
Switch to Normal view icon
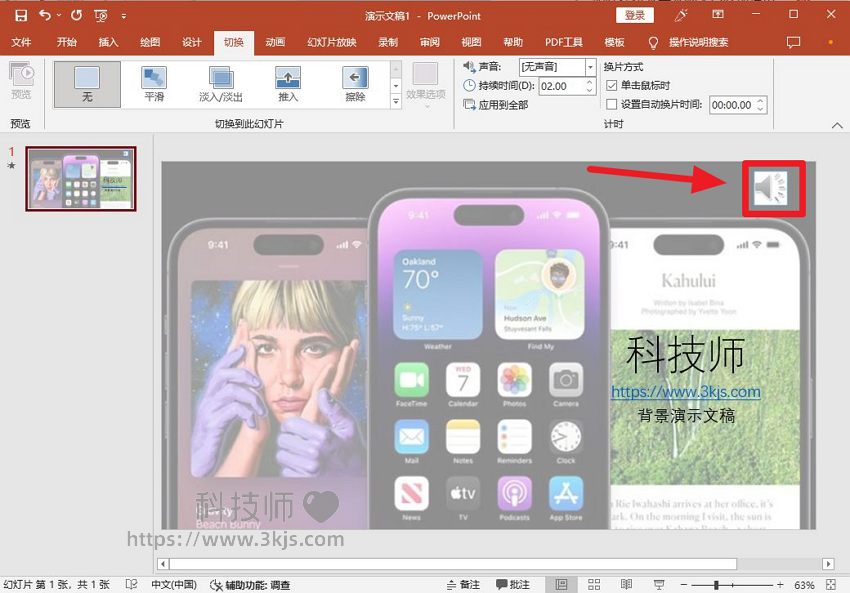[x=562, y=584]
